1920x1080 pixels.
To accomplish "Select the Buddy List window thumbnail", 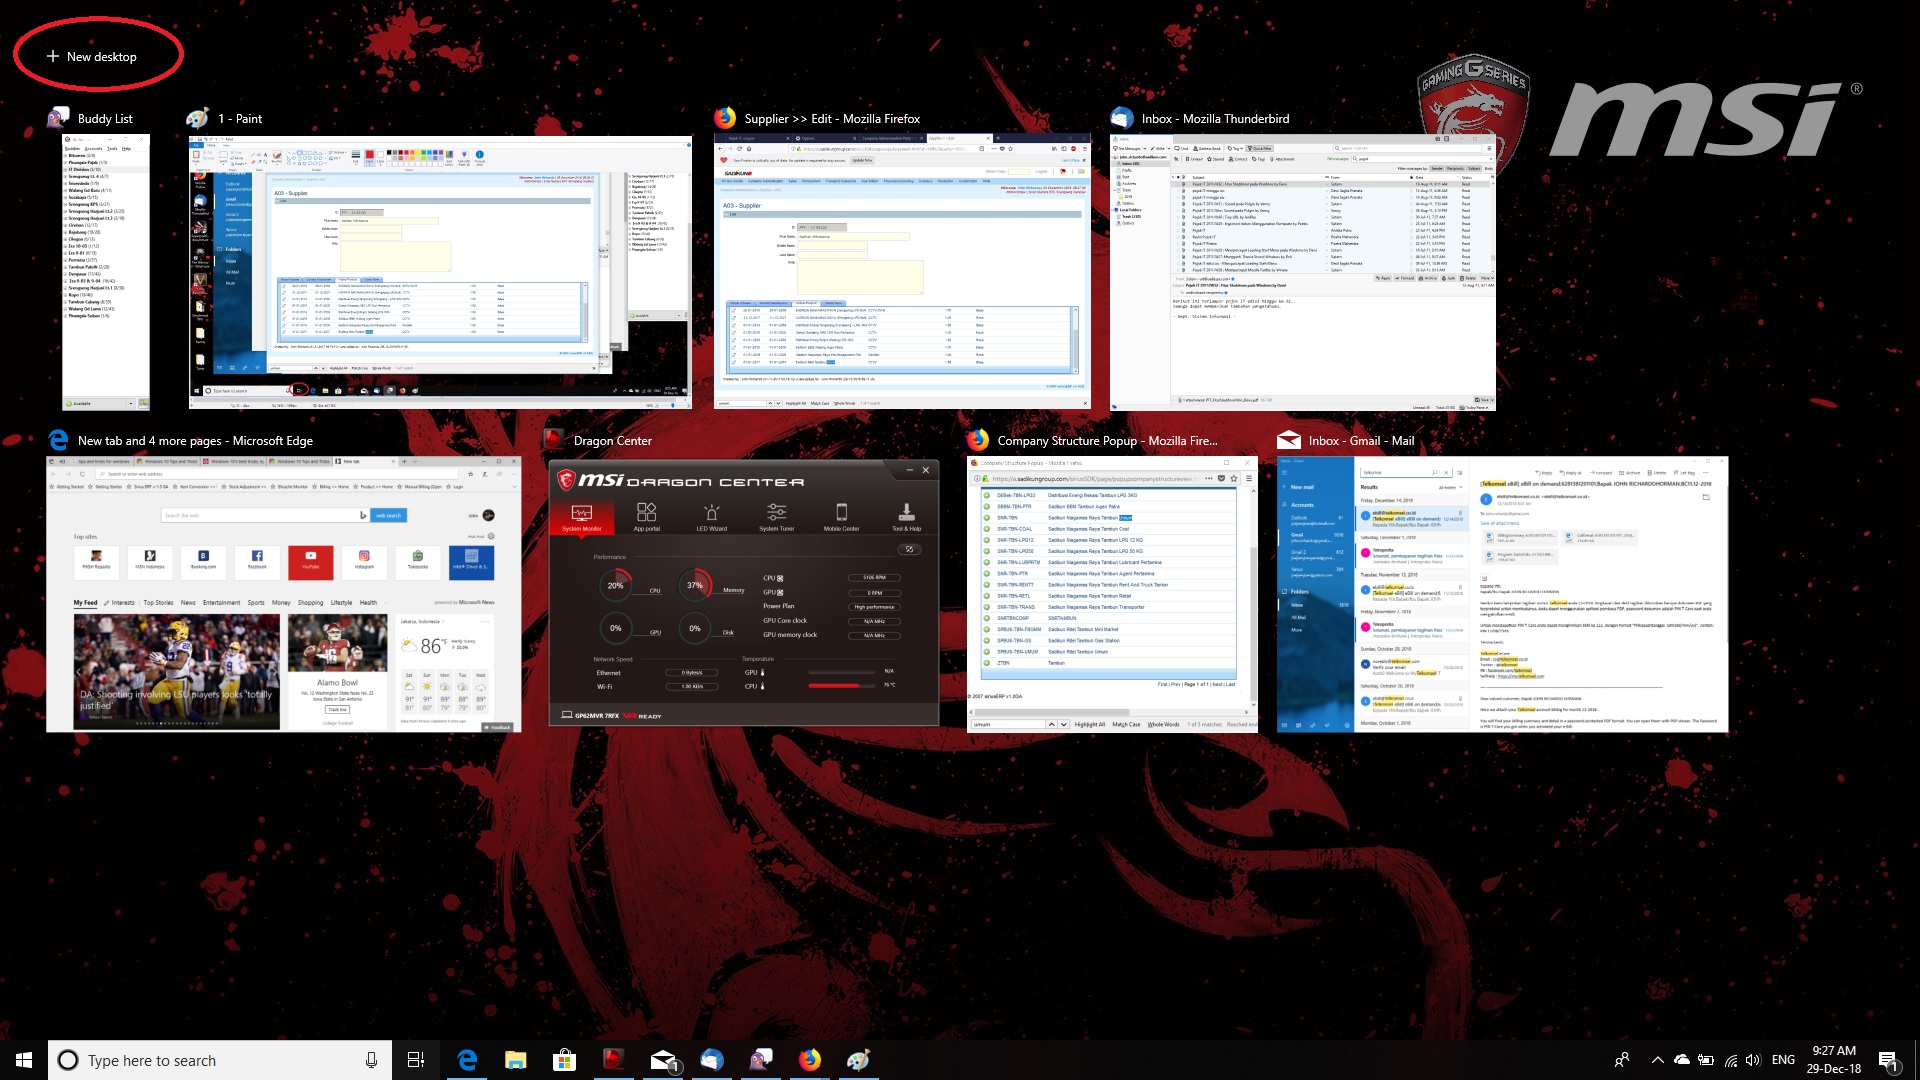I will (106, 272).
